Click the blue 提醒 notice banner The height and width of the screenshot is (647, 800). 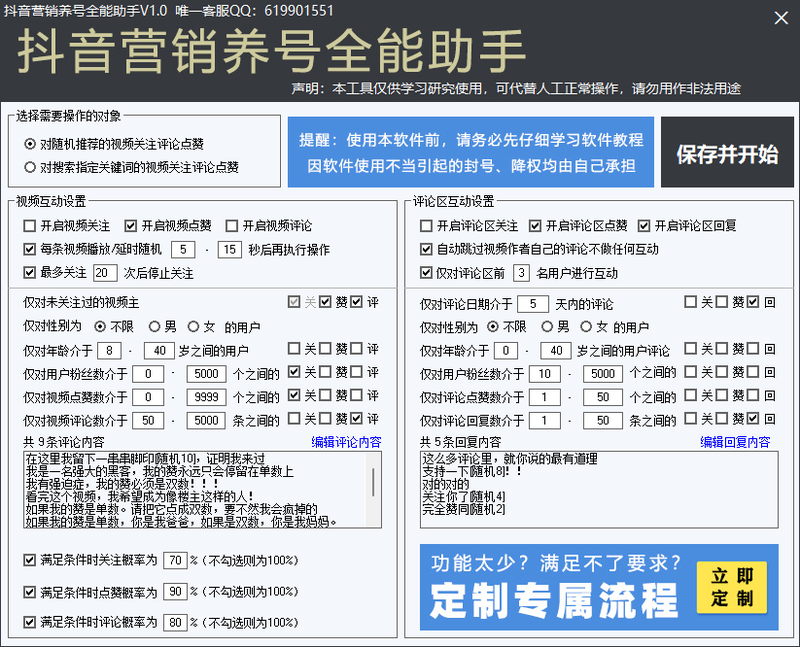[x=470, y=152]
